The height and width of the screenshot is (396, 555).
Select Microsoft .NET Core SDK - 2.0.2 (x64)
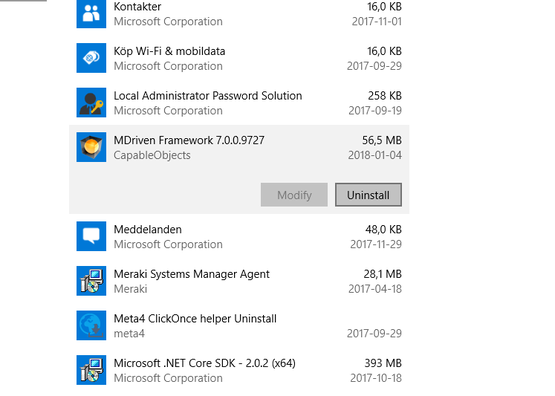point(205,363)
